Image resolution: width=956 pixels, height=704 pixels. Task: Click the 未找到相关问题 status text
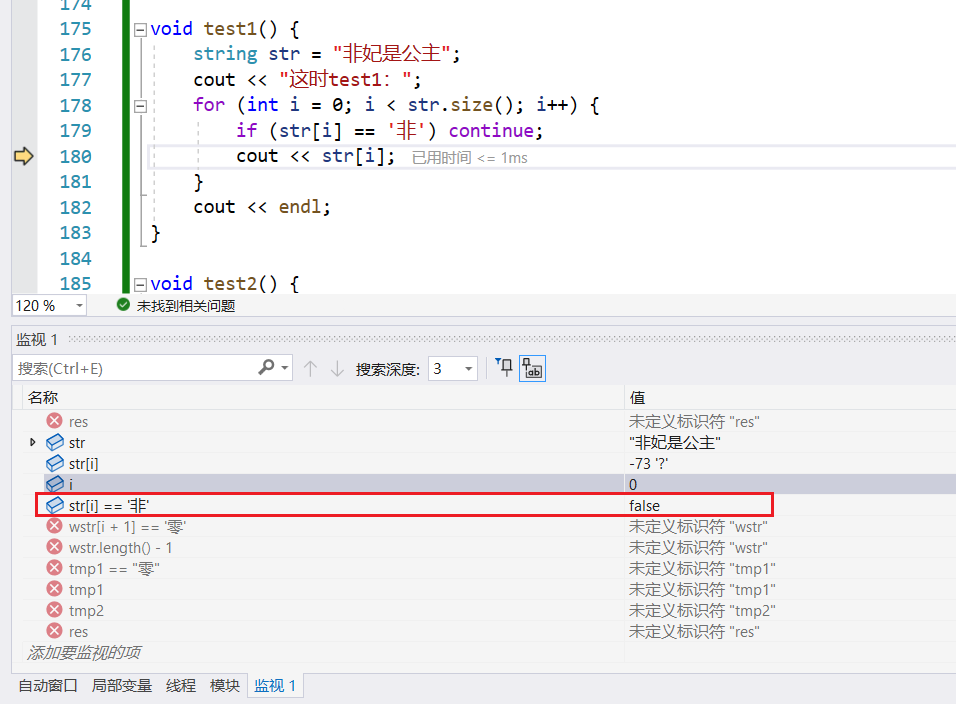click(186, 306)
